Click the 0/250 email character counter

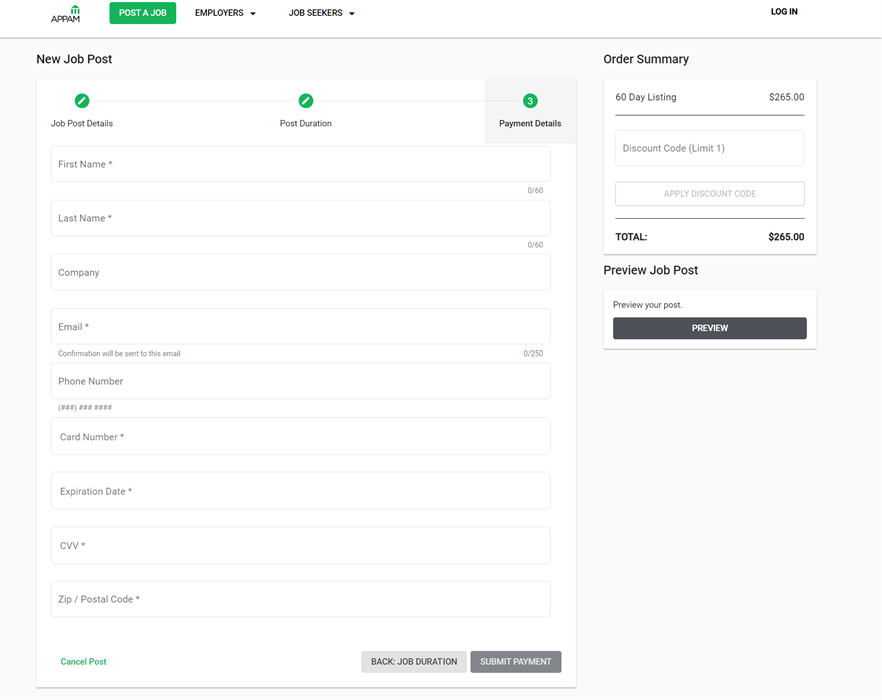533,353
